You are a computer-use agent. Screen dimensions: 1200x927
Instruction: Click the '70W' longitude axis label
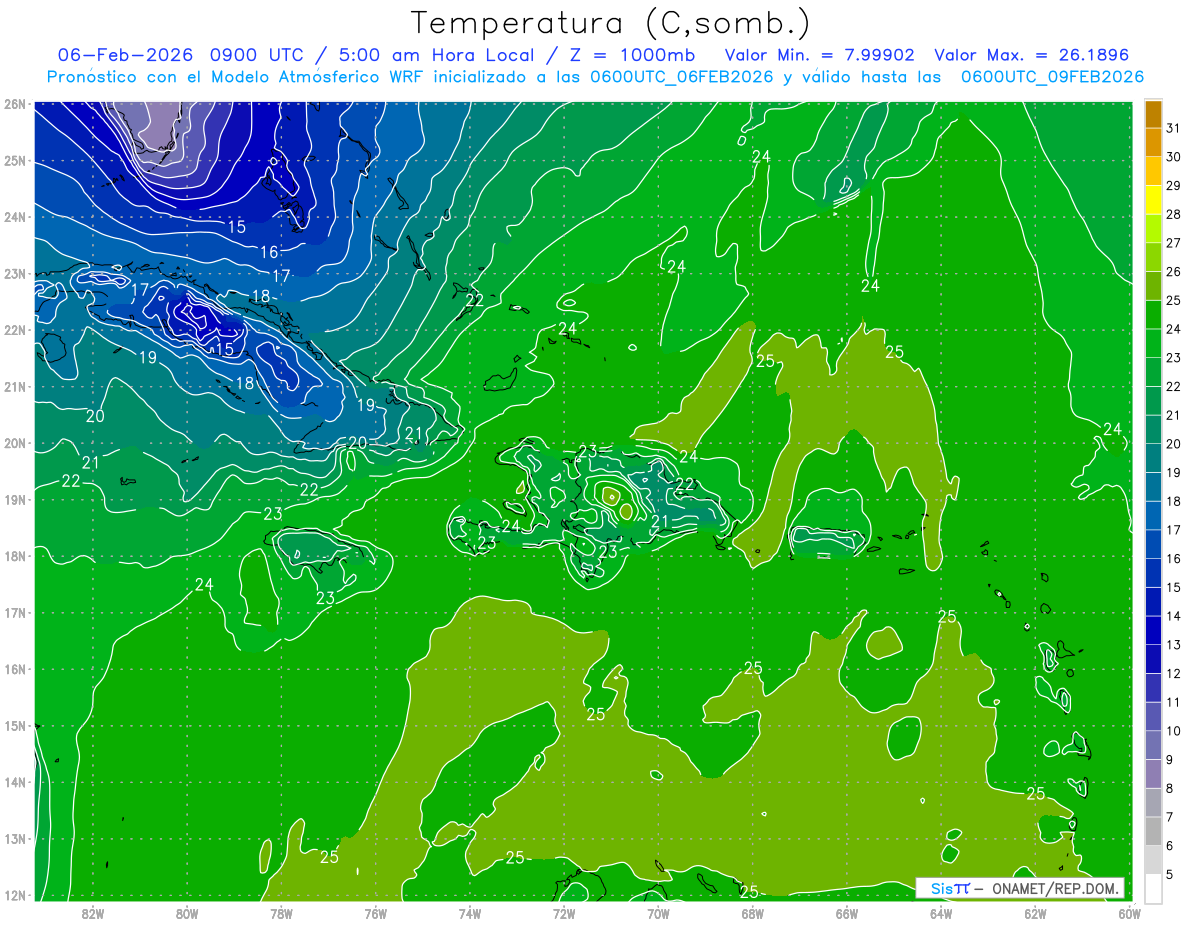point(658,913)
